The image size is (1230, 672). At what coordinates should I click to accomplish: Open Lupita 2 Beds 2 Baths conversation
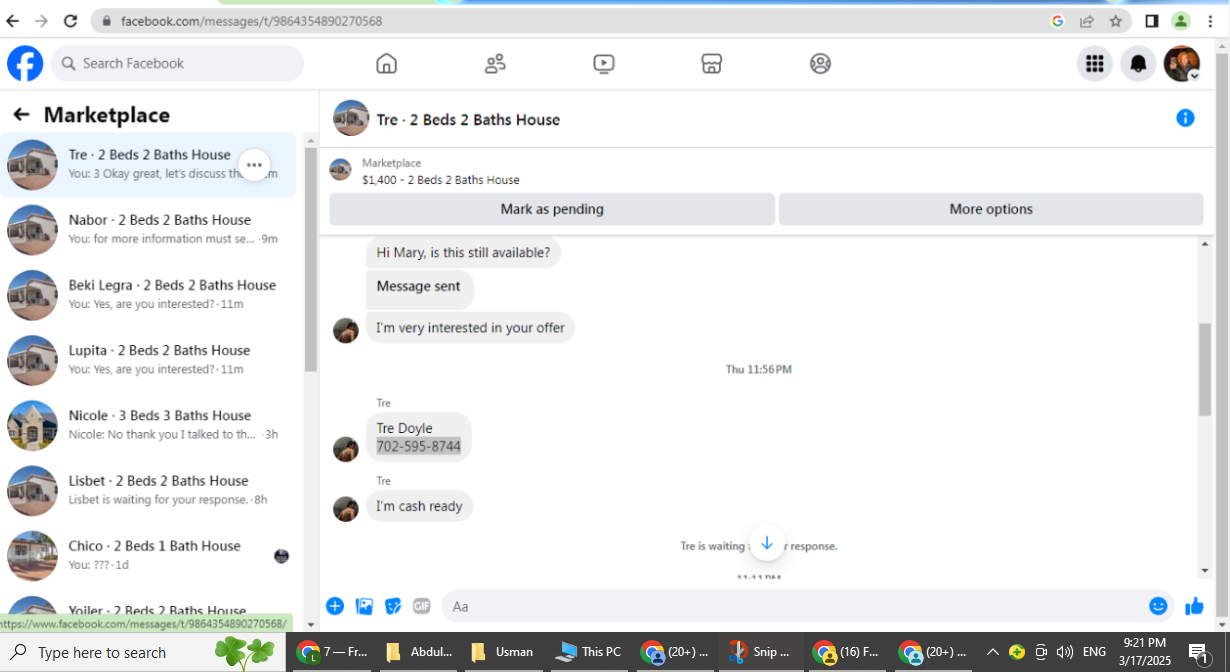coord(150,360)
